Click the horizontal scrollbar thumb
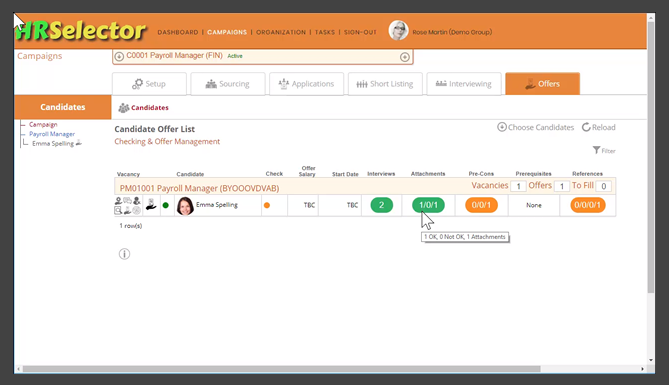Image resolution: width=669 pixels, height=385 pixels. tap(282, 369)
